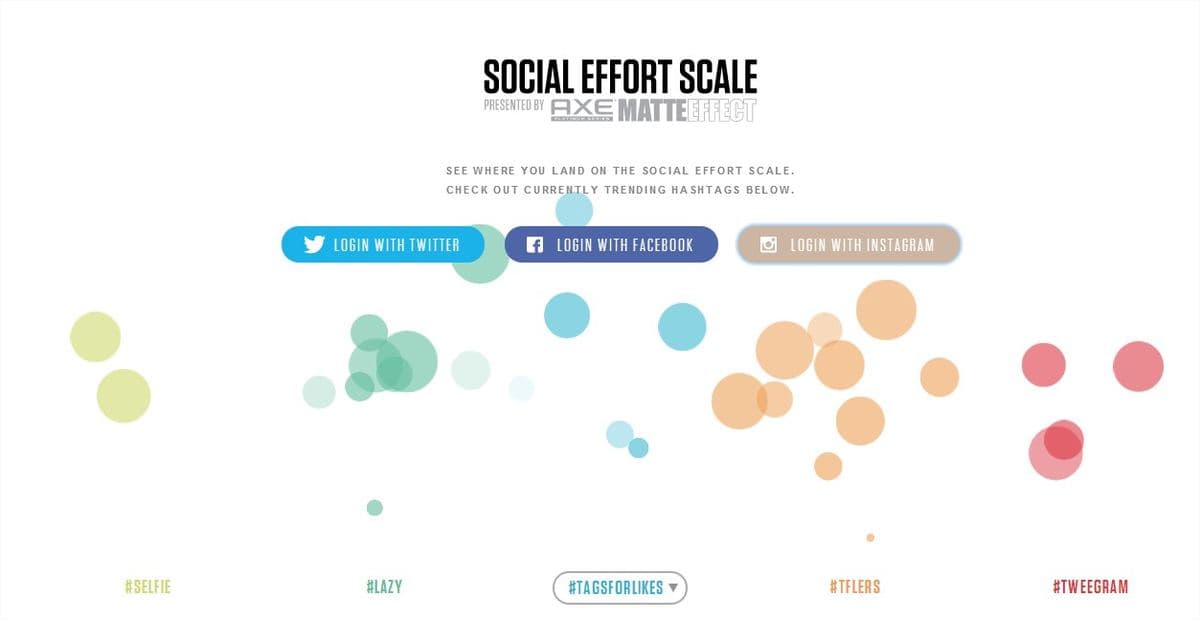
Task: Log in with Facebook button
Action: 611,244
